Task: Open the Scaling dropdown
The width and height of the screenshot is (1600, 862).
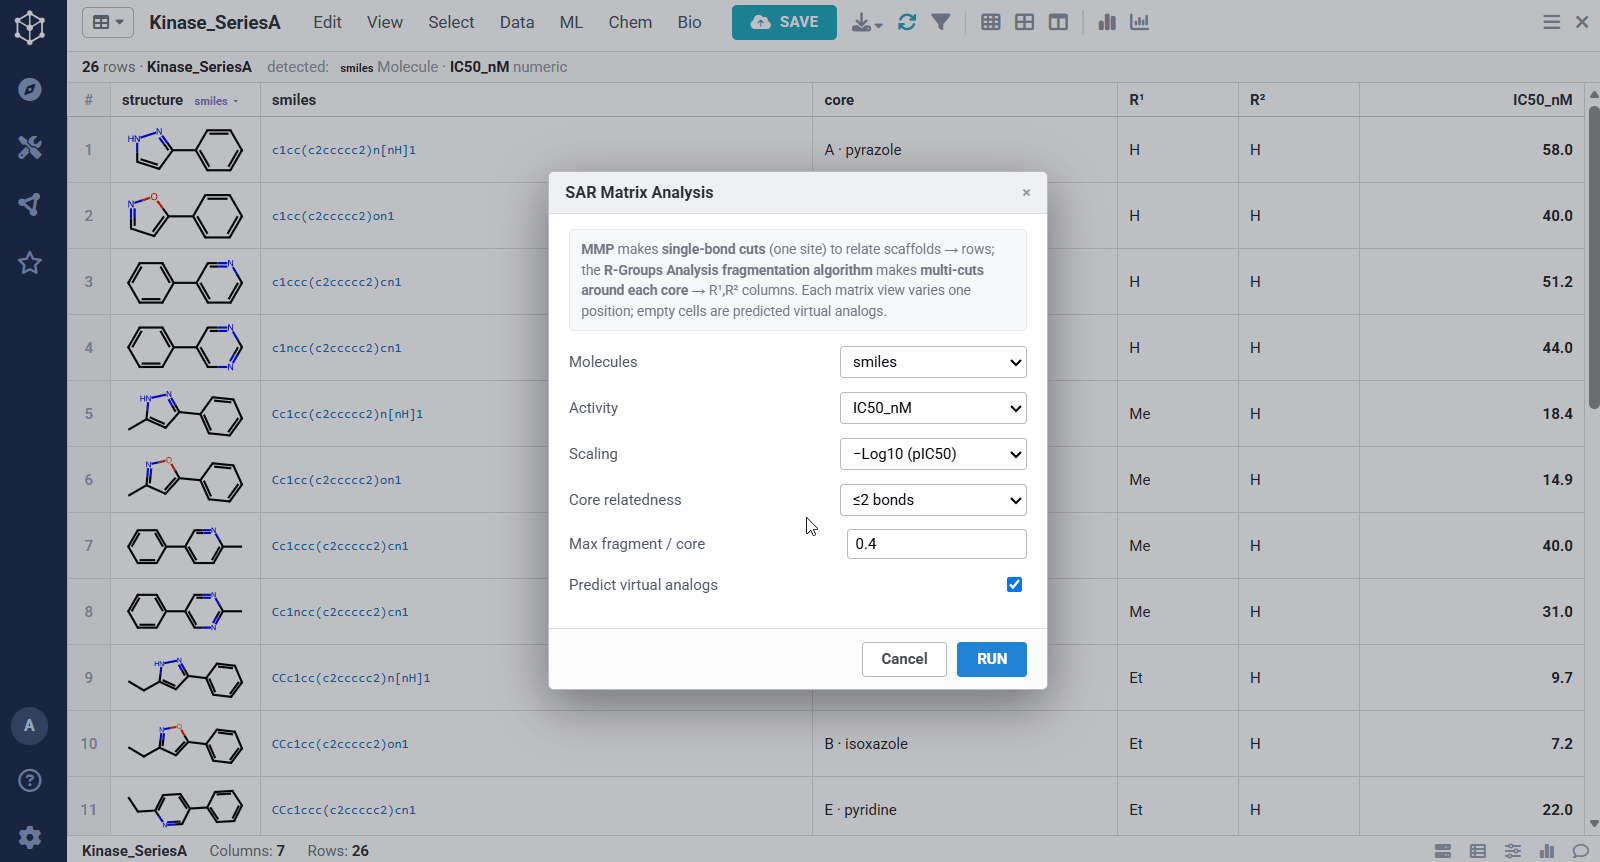Action: click(933, 454)
